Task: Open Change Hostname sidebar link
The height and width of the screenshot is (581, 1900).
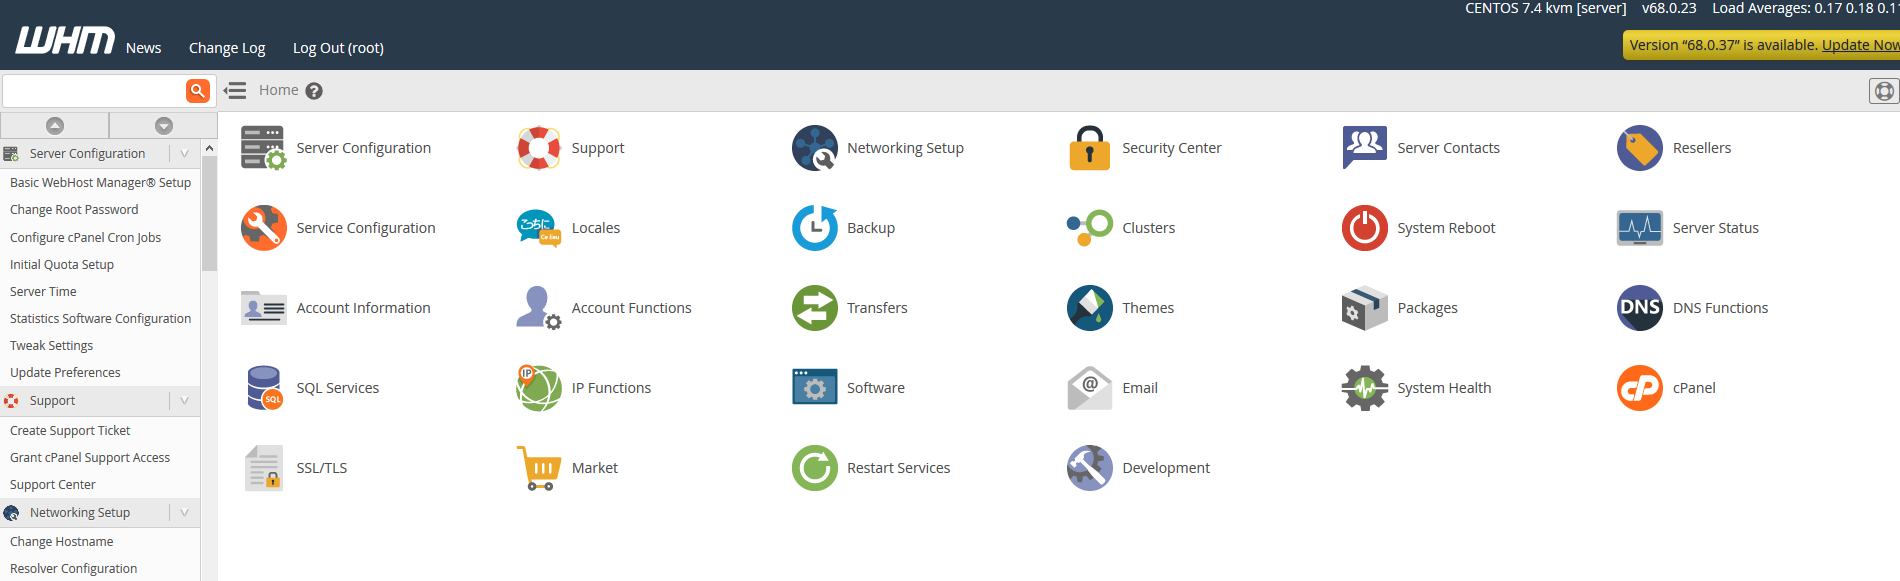Action: coord(62,542)
